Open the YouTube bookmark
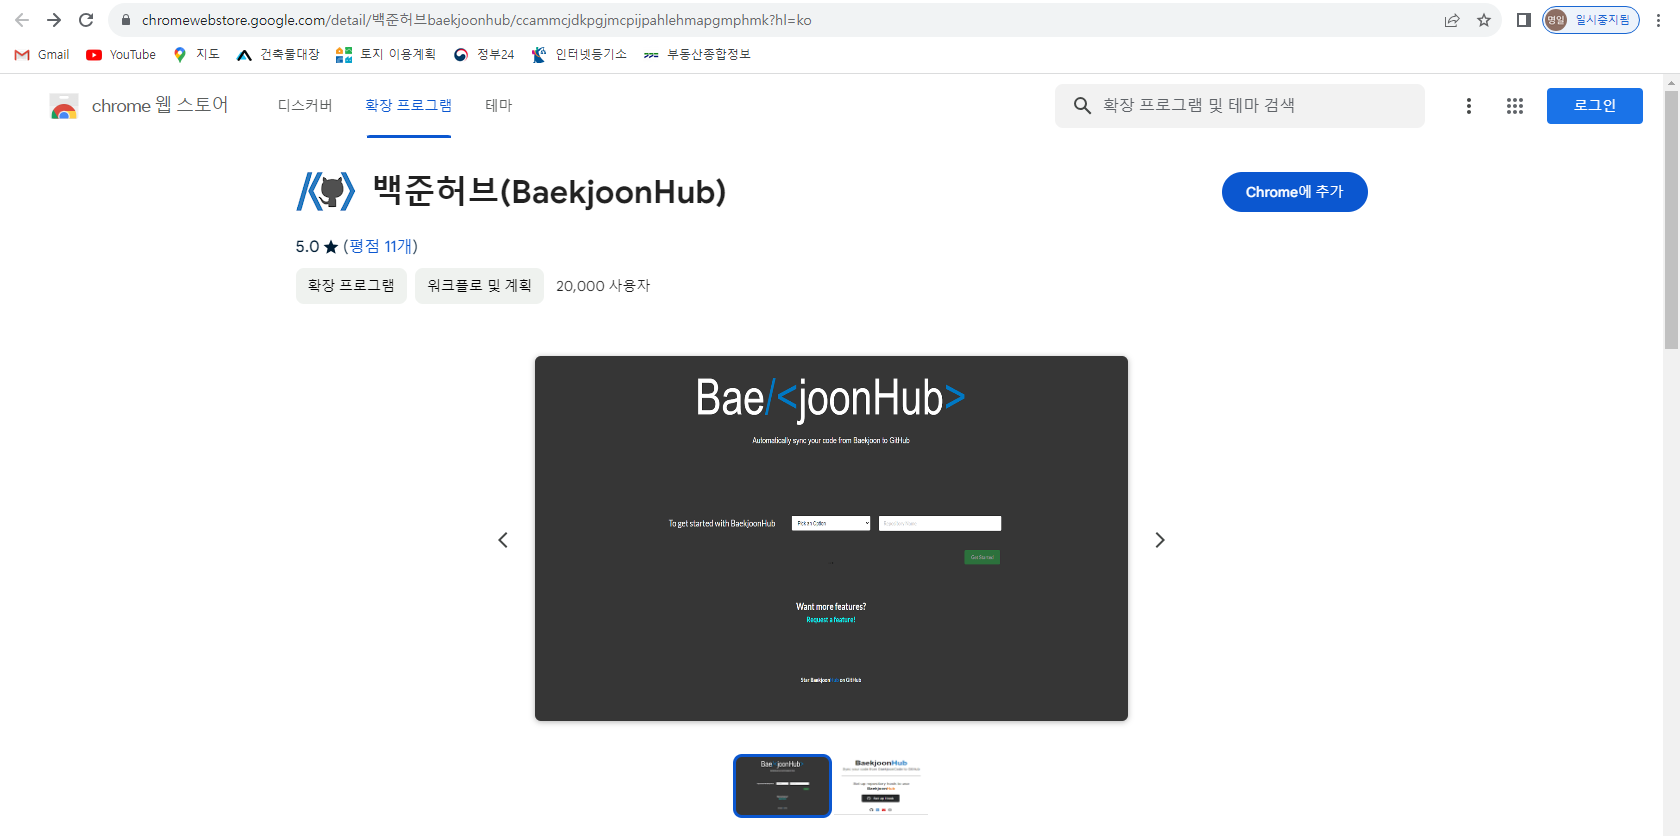This screenshot has width=1680, height=836. click(x=121, y=55)
